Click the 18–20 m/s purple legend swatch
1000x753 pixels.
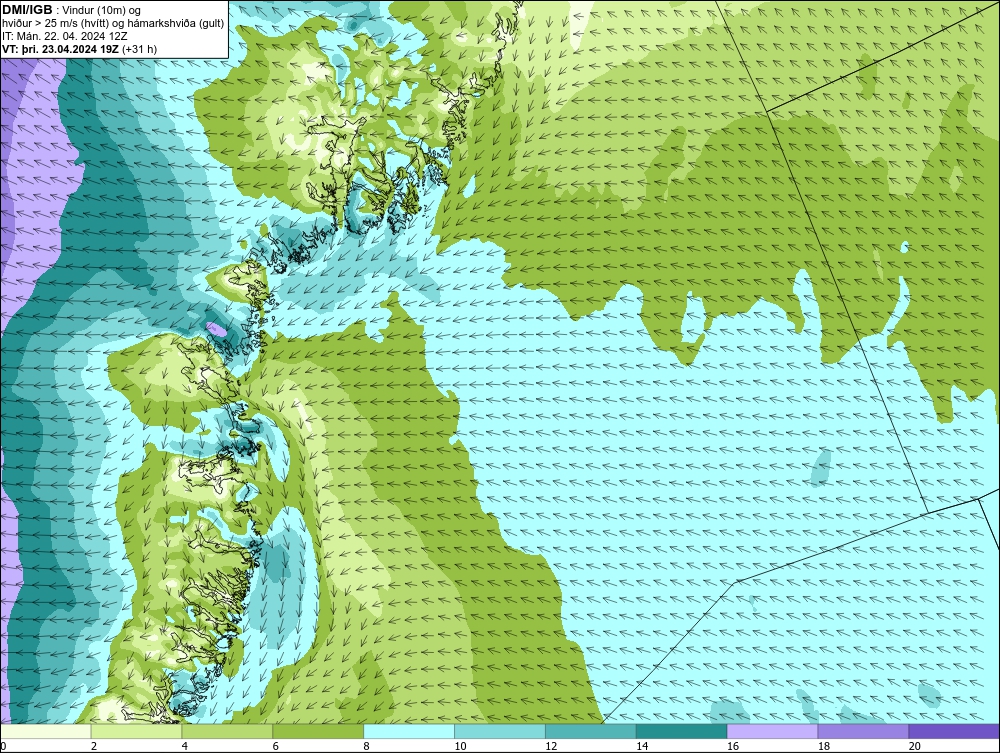coord(864,731)
